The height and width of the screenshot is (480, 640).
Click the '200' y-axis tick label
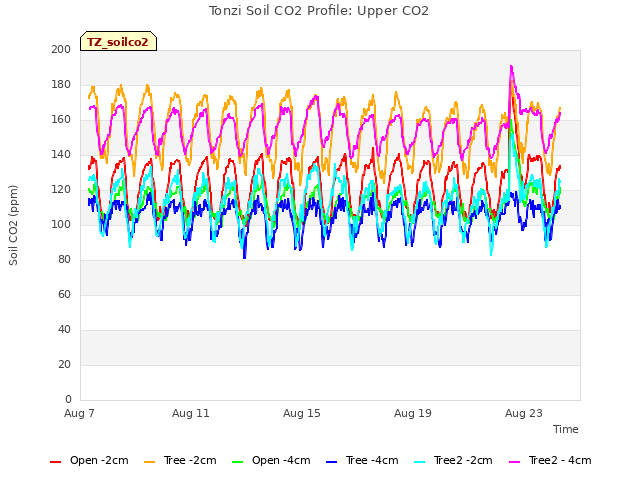[61, 49]
